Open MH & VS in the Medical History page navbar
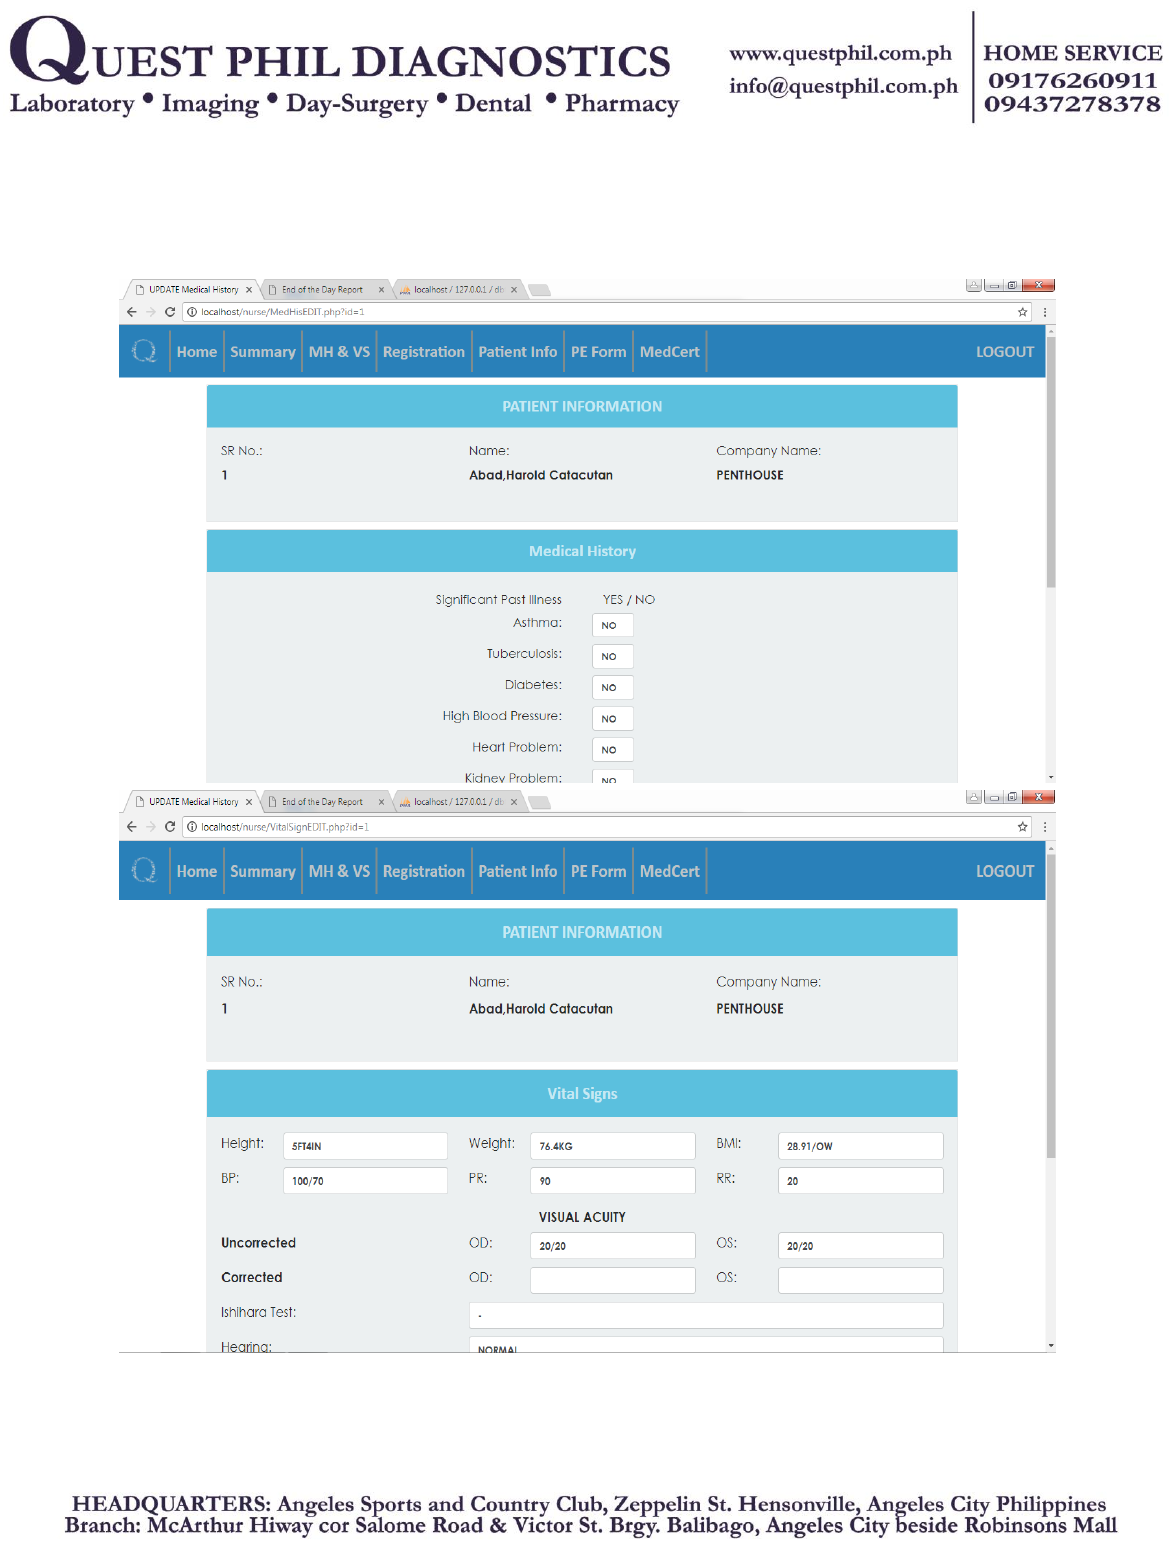The image size is (1174, 1550). pyautogui.click(x=339, y=352)
